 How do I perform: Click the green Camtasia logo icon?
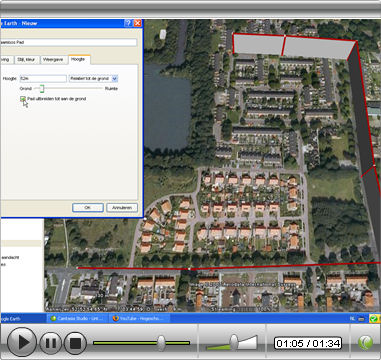(365, 343)
